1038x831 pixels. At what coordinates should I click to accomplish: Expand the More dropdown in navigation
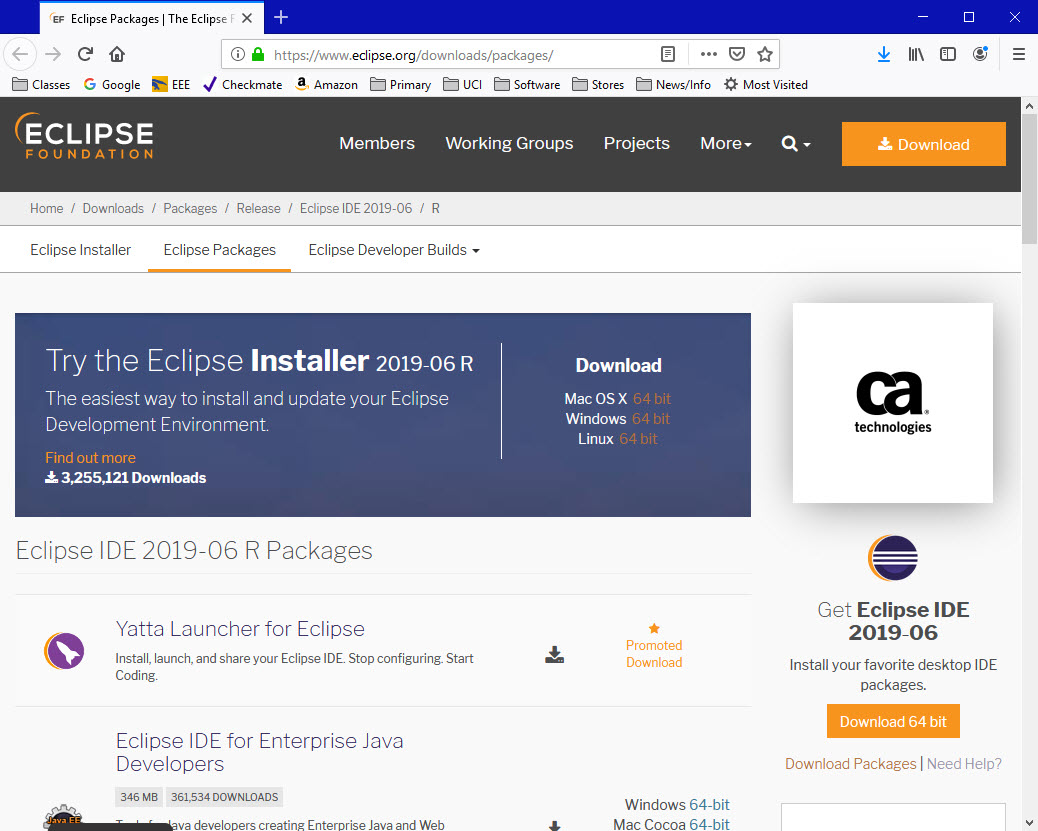[725, 144]
